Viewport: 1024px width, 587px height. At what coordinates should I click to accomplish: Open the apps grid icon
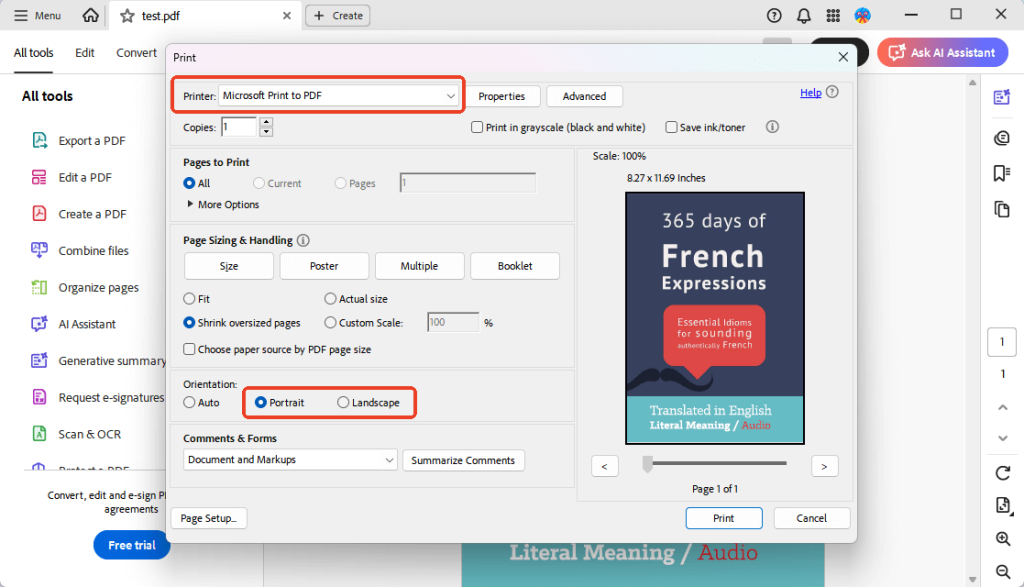click(833, 15)
